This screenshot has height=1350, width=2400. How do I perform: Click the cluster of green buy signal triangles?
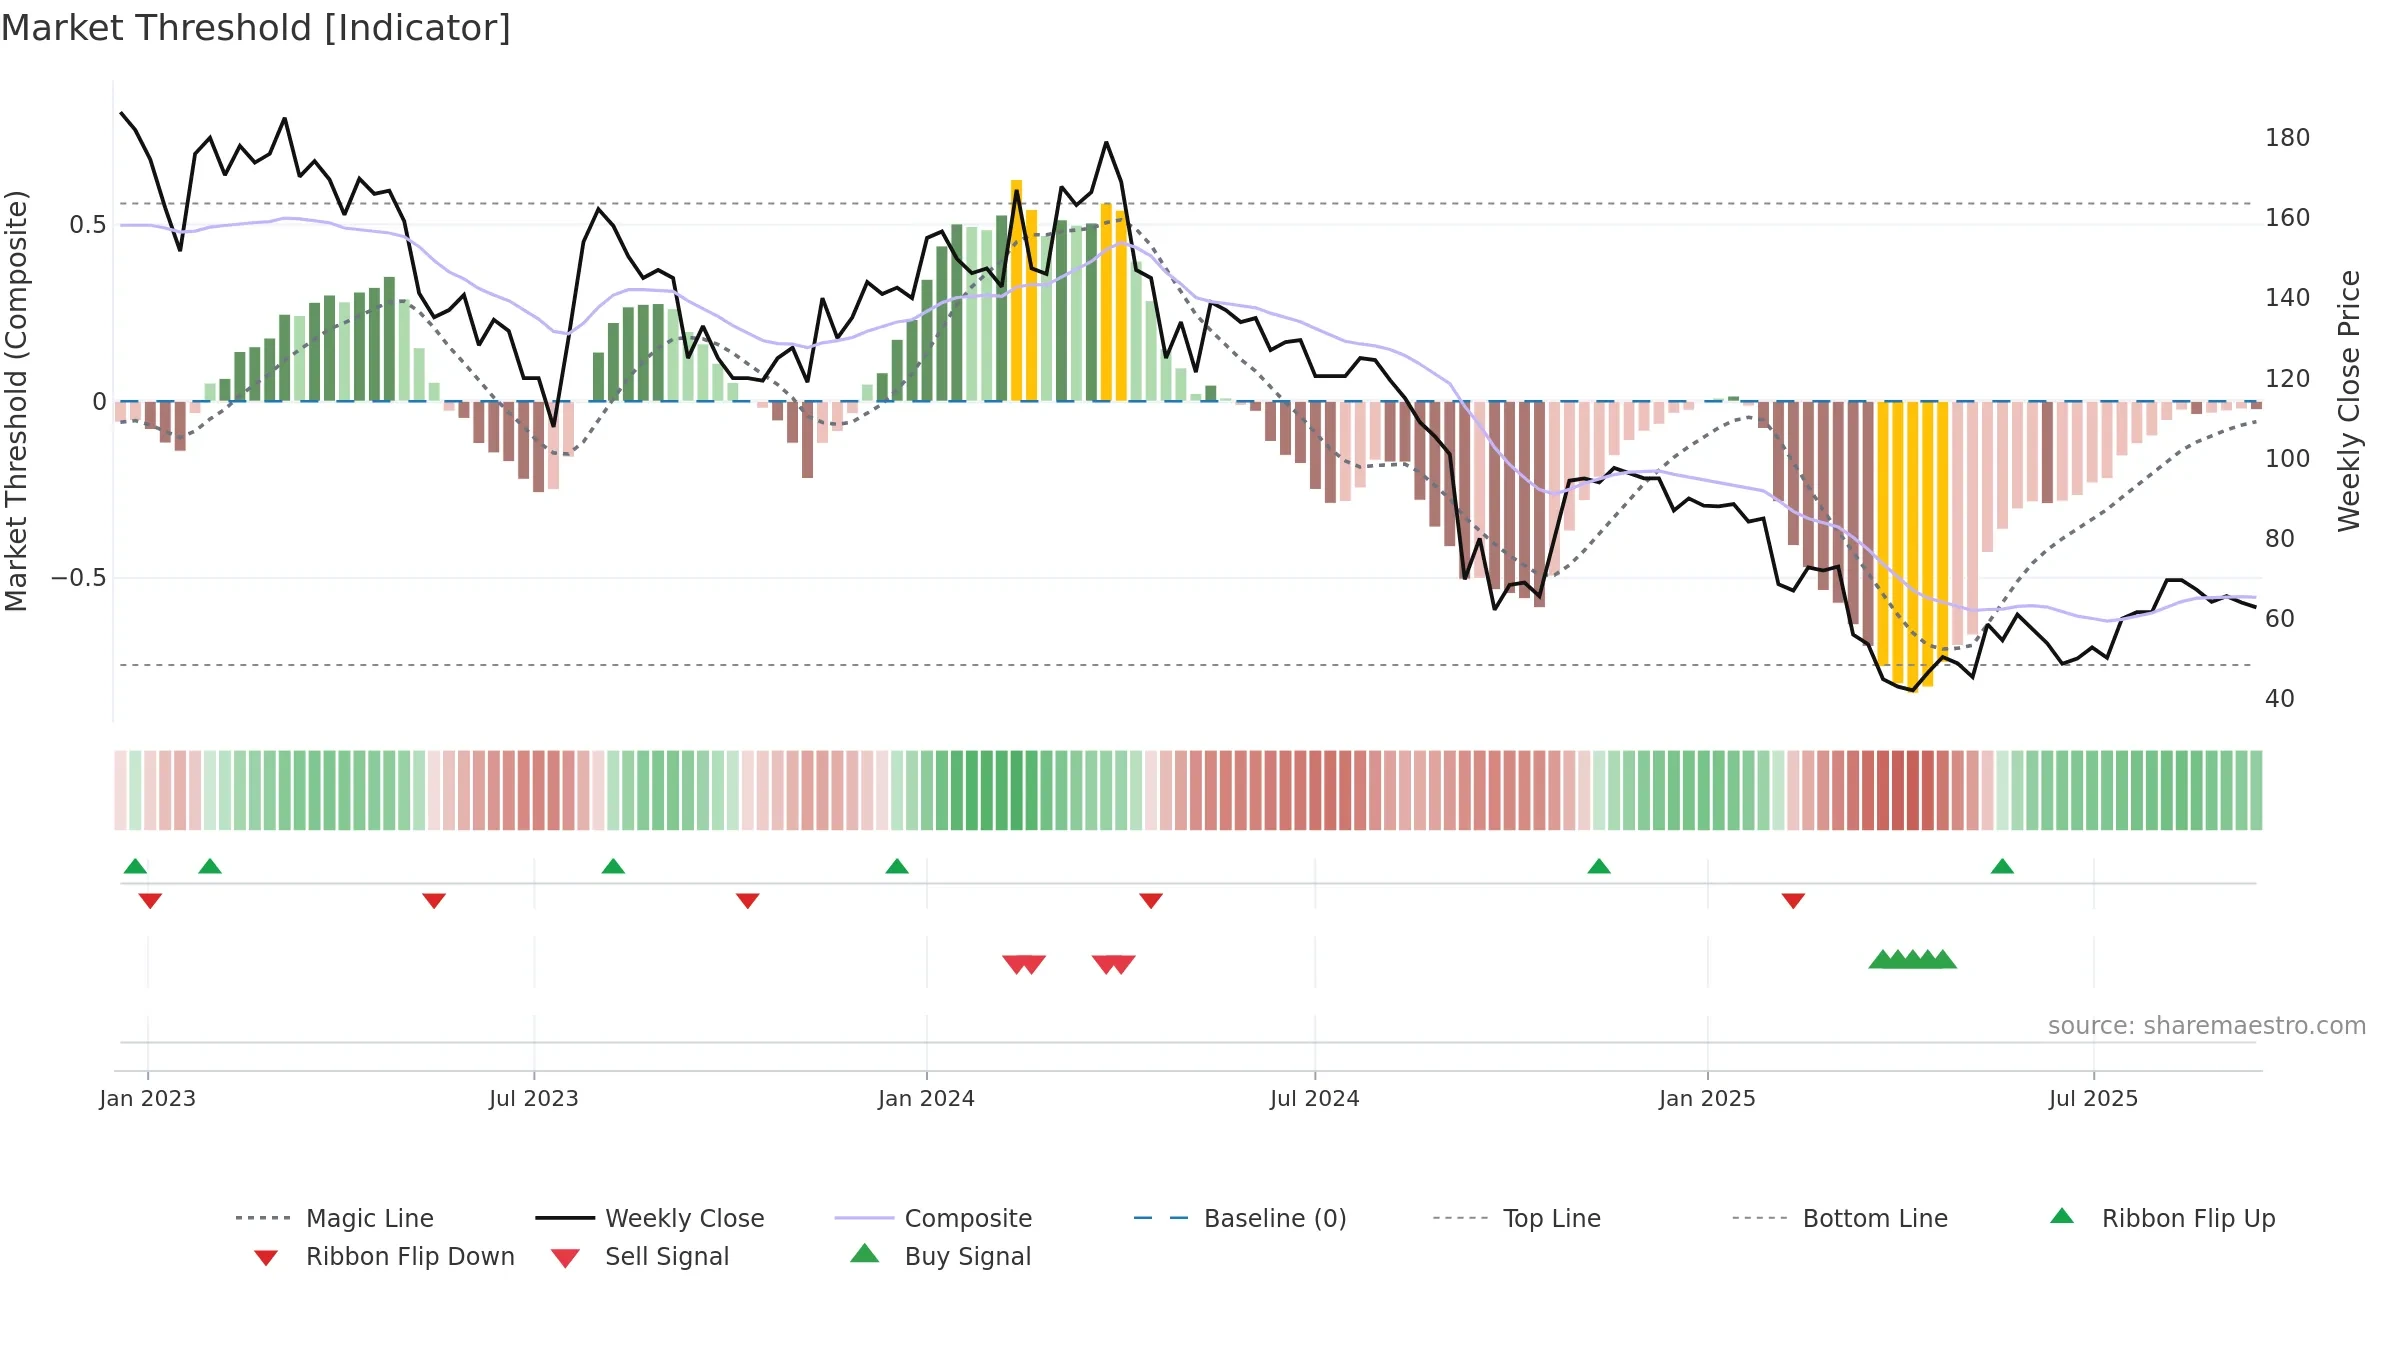1912,959
